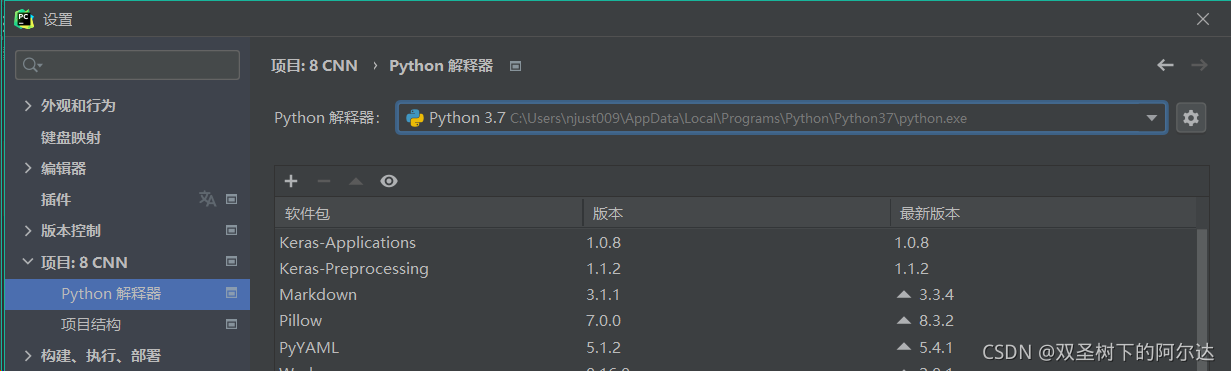Image resolution: width=1231 pixels, height=371 pixels.
Task: Click breadcrumb 项目: 8 CNN
Action: click(314, 66)
